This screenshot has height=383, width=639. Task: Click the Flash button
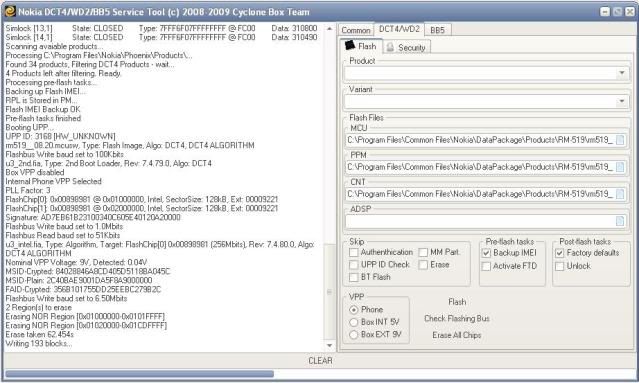(x=457, y=302)
